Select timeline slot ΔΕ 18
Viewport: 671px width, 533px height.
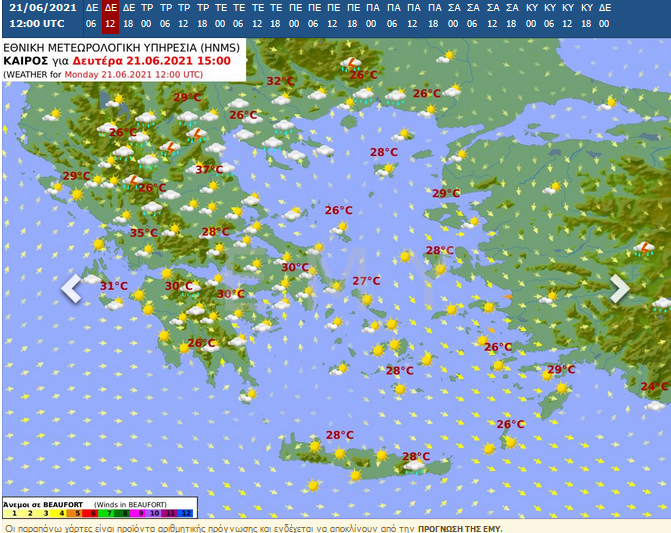point(128,16)
